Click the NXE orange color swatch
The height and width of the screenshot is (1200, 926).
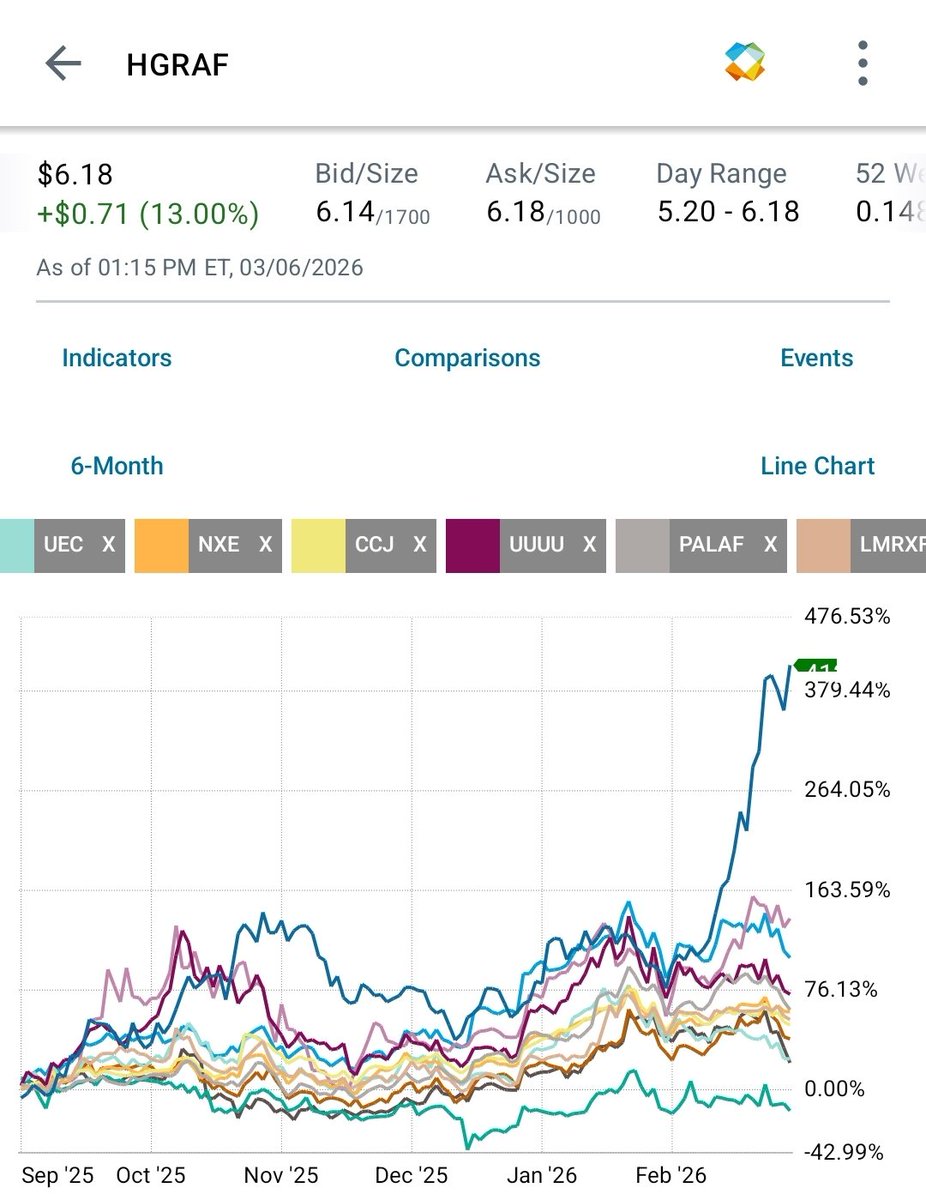(161, 545)
